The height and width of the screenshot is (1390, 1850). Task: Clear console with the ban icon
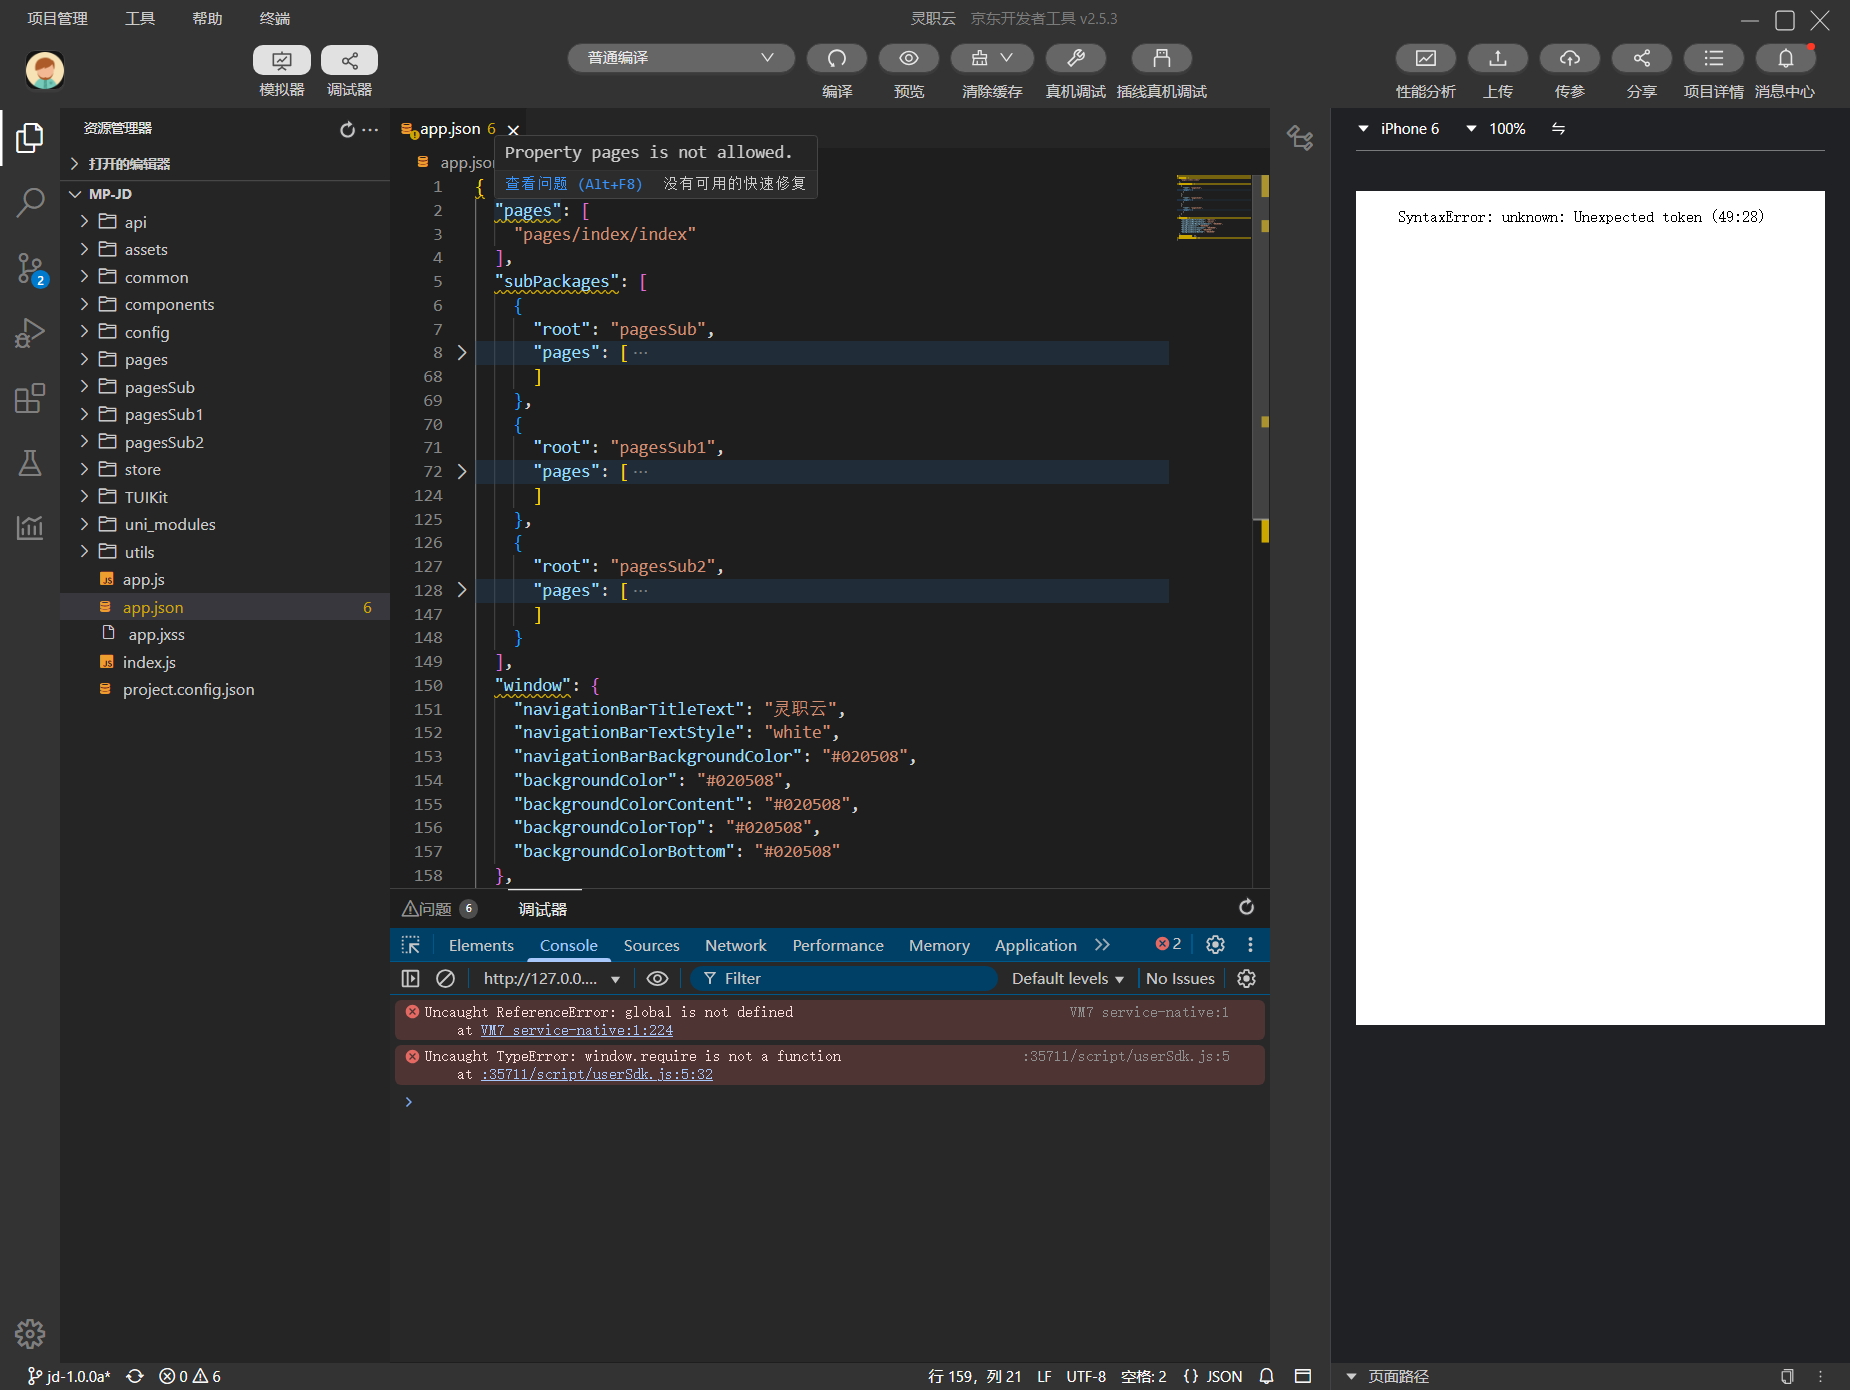pyautogui.click(x=446, y=978)
